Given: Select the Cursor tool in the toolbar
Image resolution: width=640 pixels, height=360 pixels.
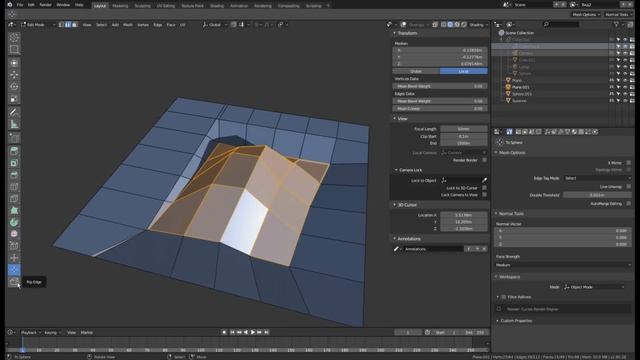Looking at the screenshot, I should tap(14, 37).
